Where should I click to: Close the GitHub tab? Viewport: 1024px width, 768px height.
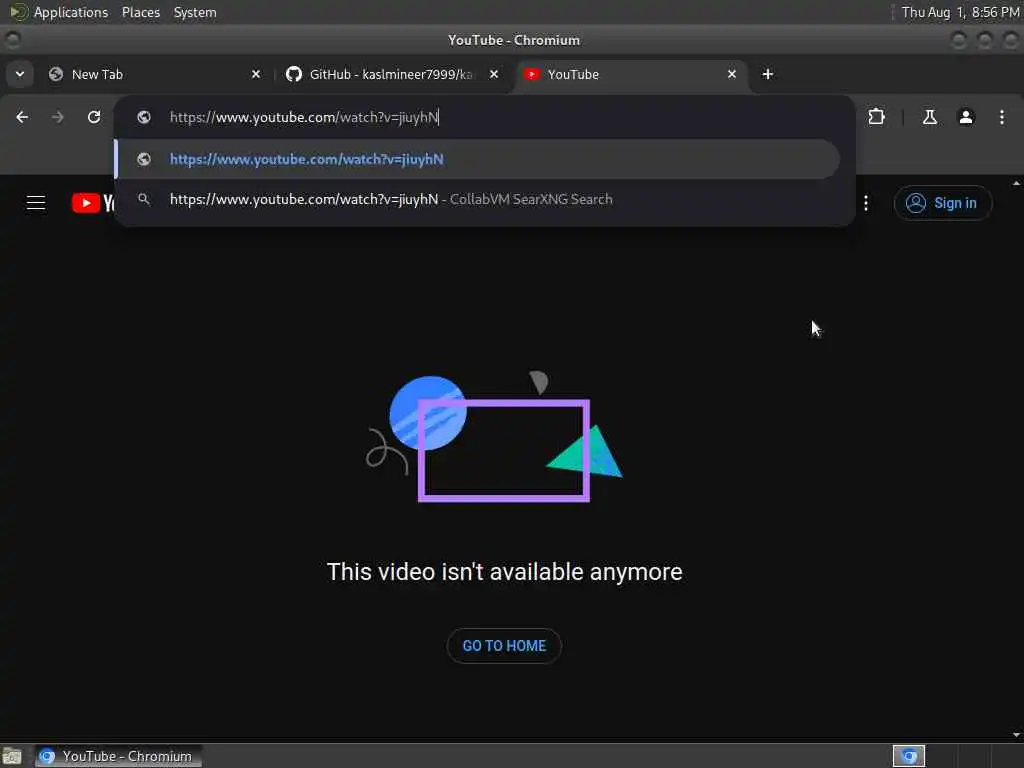click(494, 74)
